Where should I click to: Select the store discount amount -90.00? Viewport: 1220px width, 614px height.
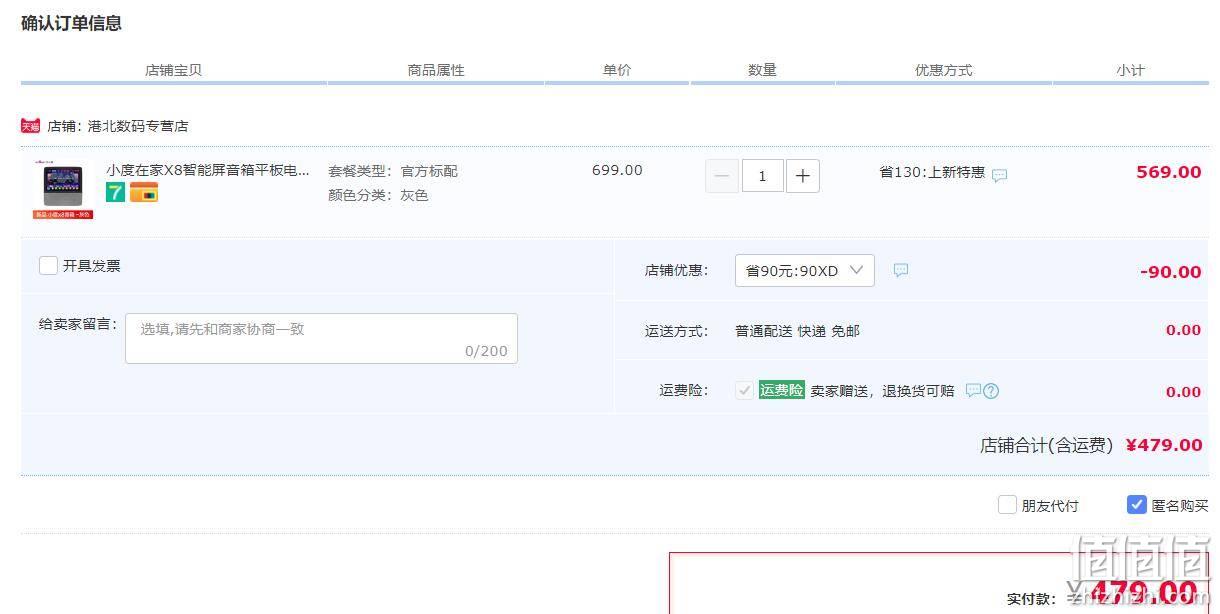[1170, 272]
